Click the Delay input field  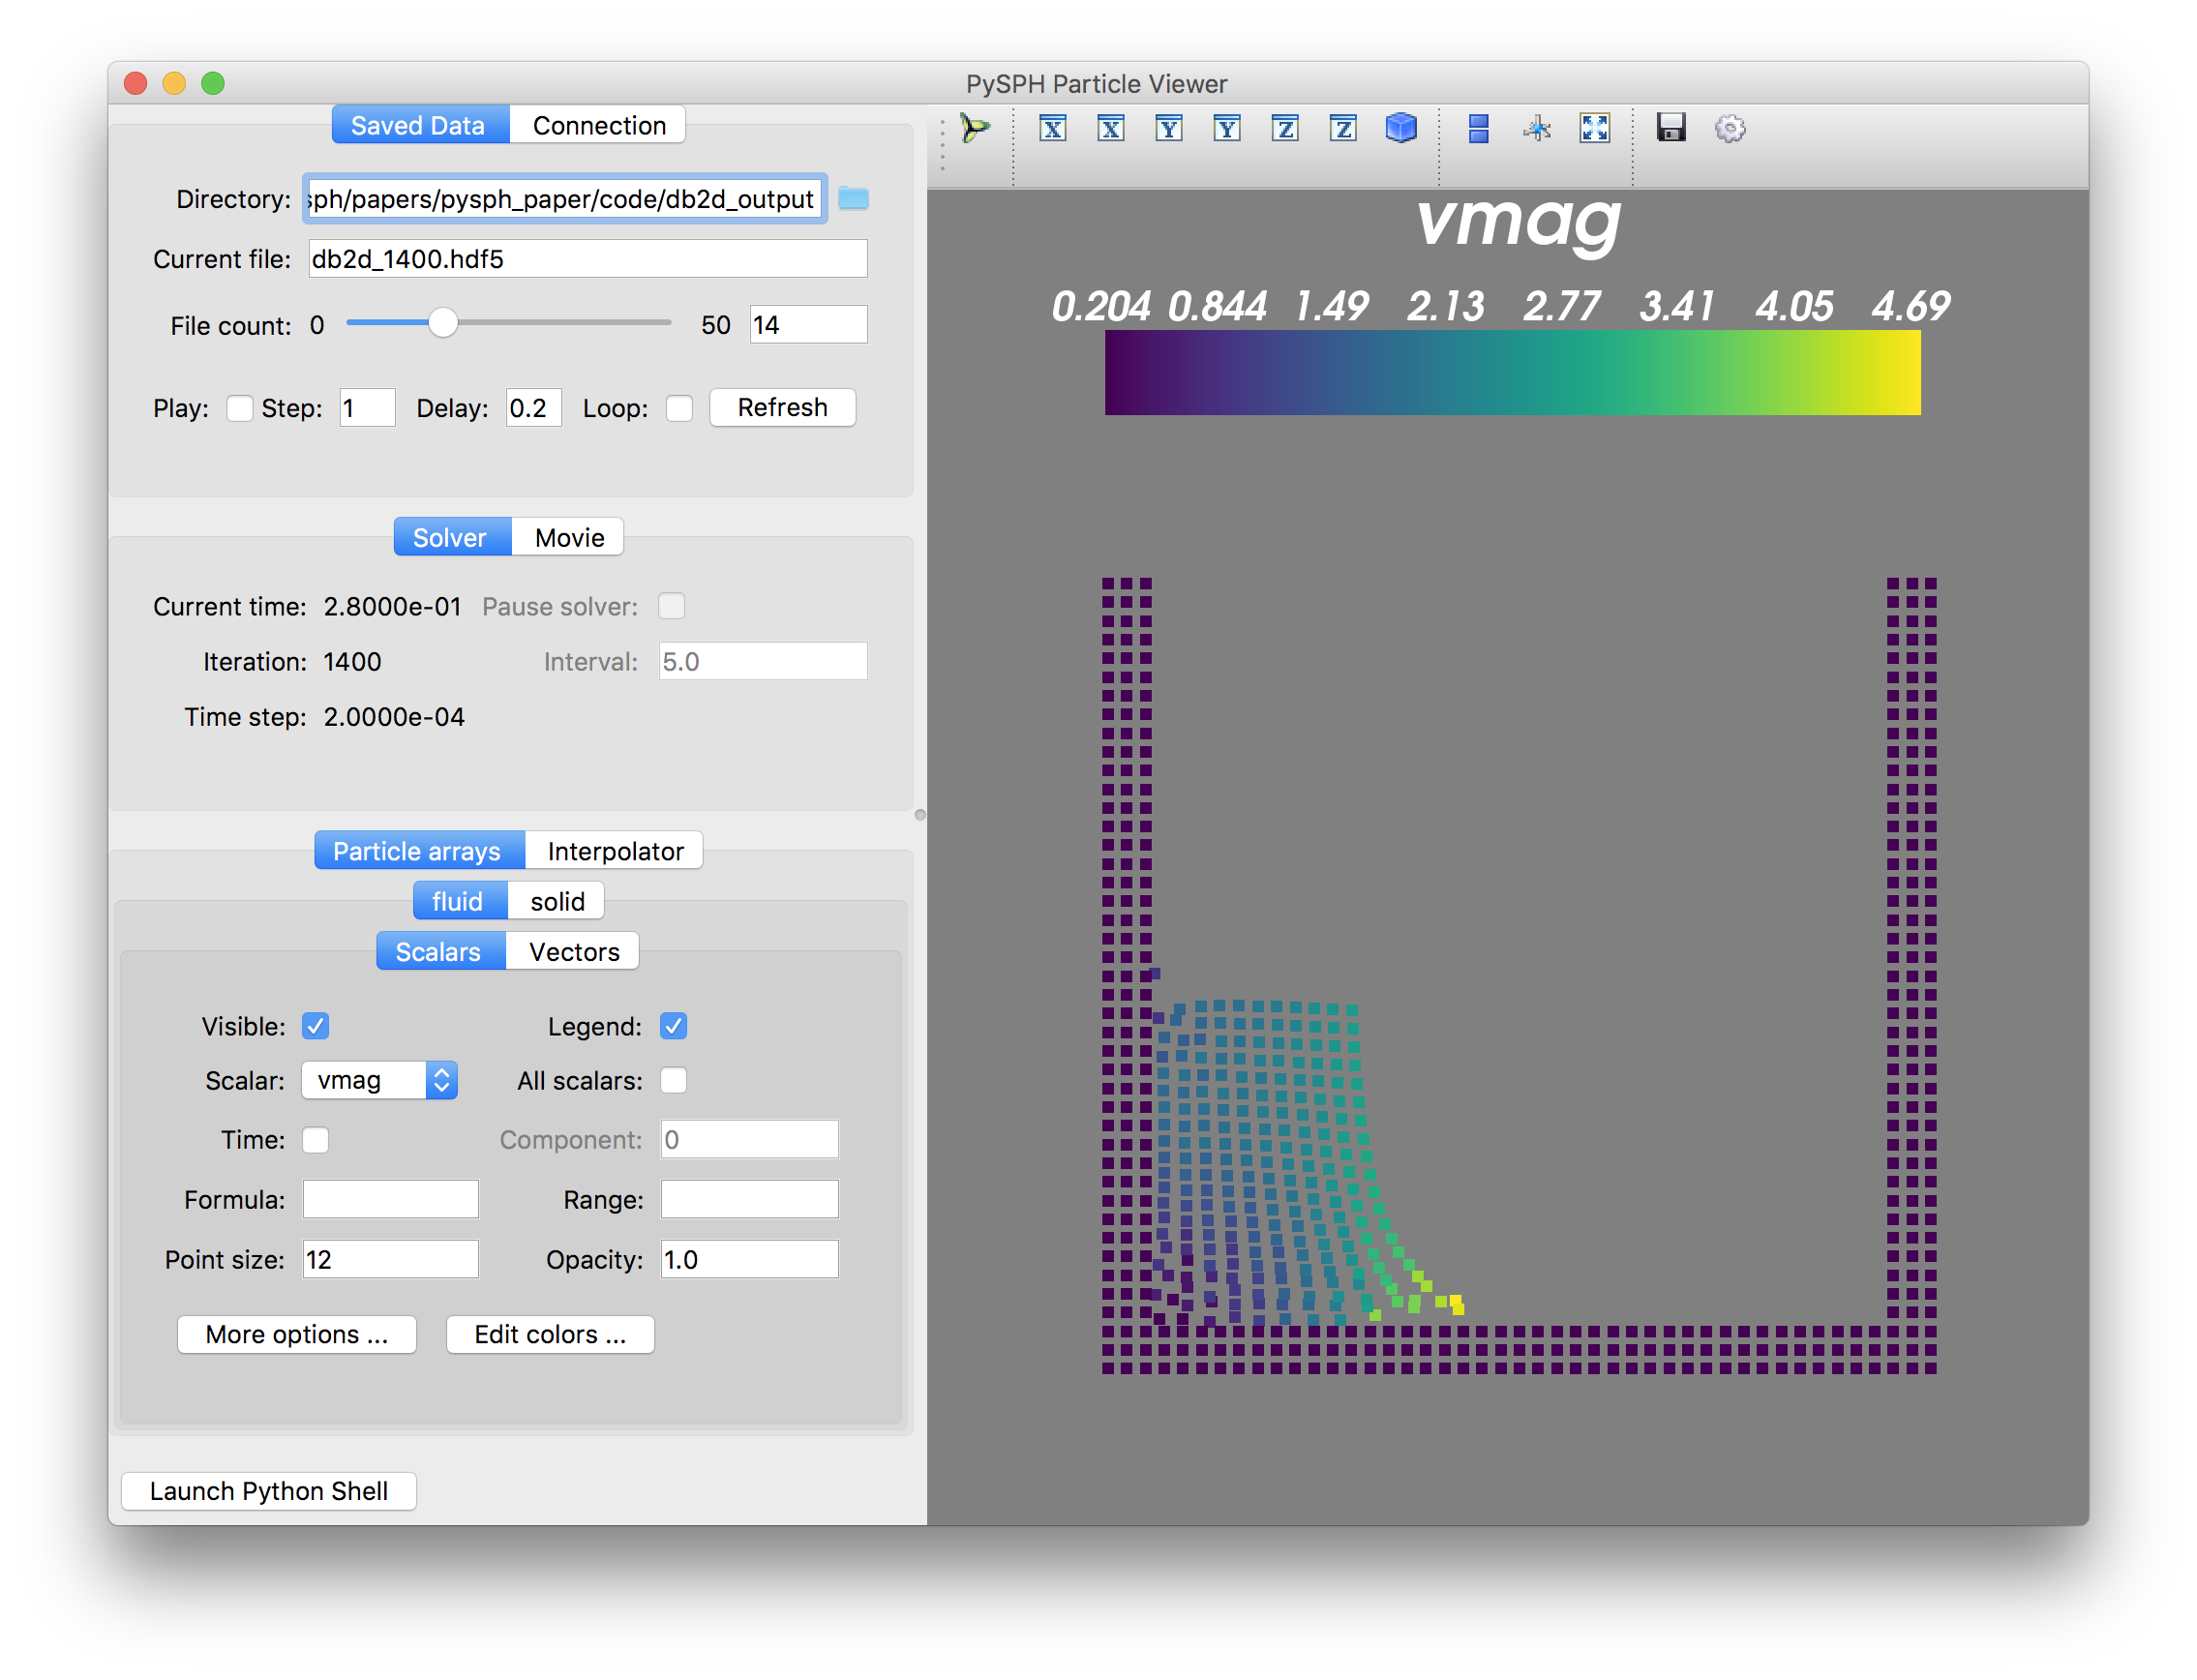[533, 408]
